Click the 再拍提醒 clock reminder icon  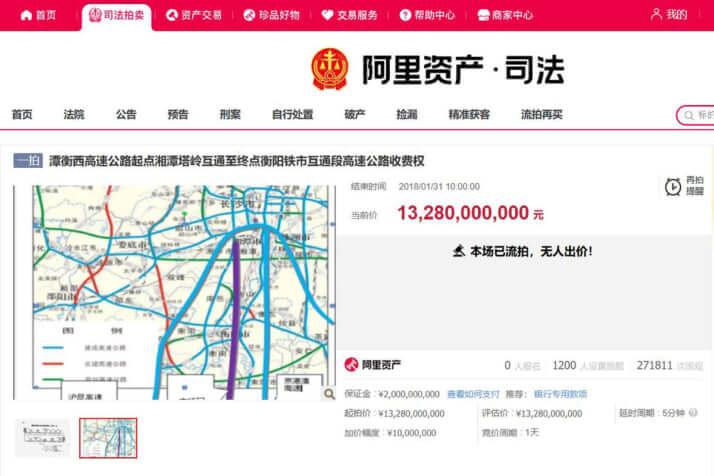tap(673, 186)
